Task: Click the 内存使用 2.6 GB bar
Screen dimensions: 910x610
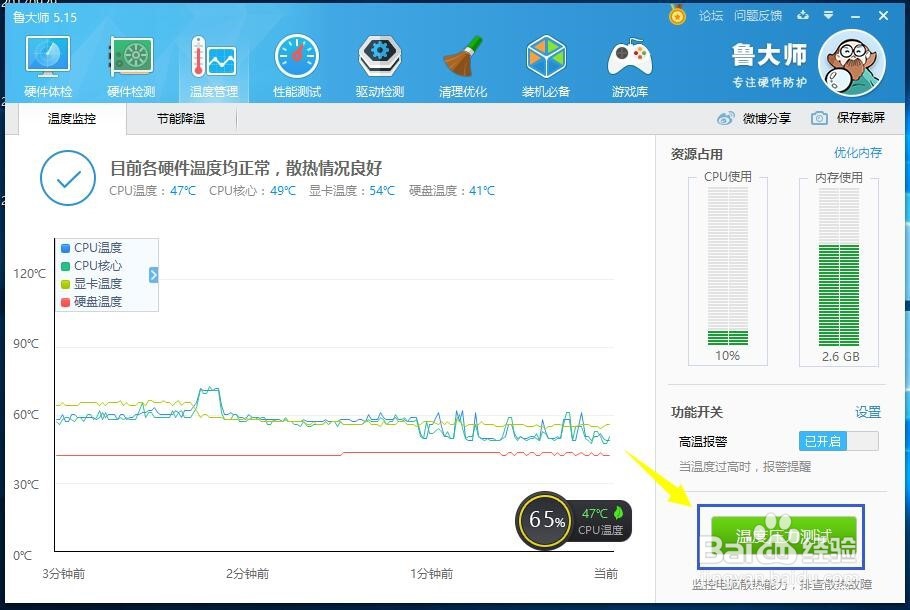Action: 839,266
